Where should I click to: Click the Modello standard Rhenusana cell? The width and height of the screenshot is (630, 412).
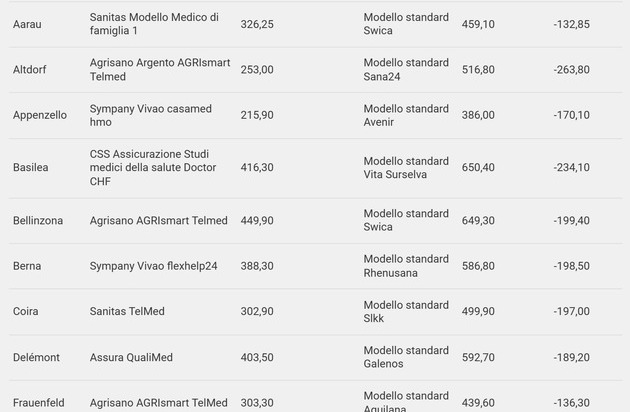(406, 266)
